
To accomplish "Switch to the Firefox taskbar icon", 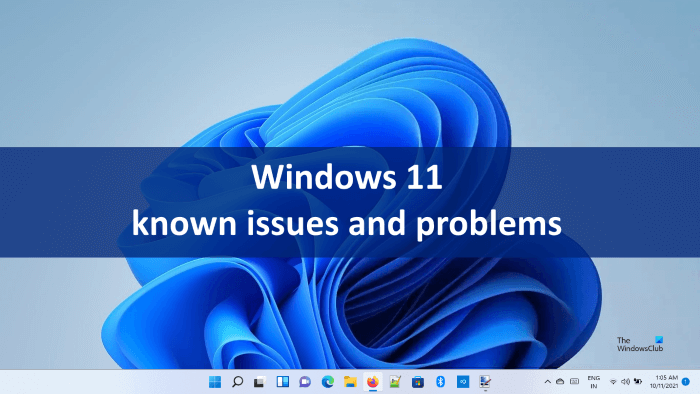I will (x=373, y=382).
